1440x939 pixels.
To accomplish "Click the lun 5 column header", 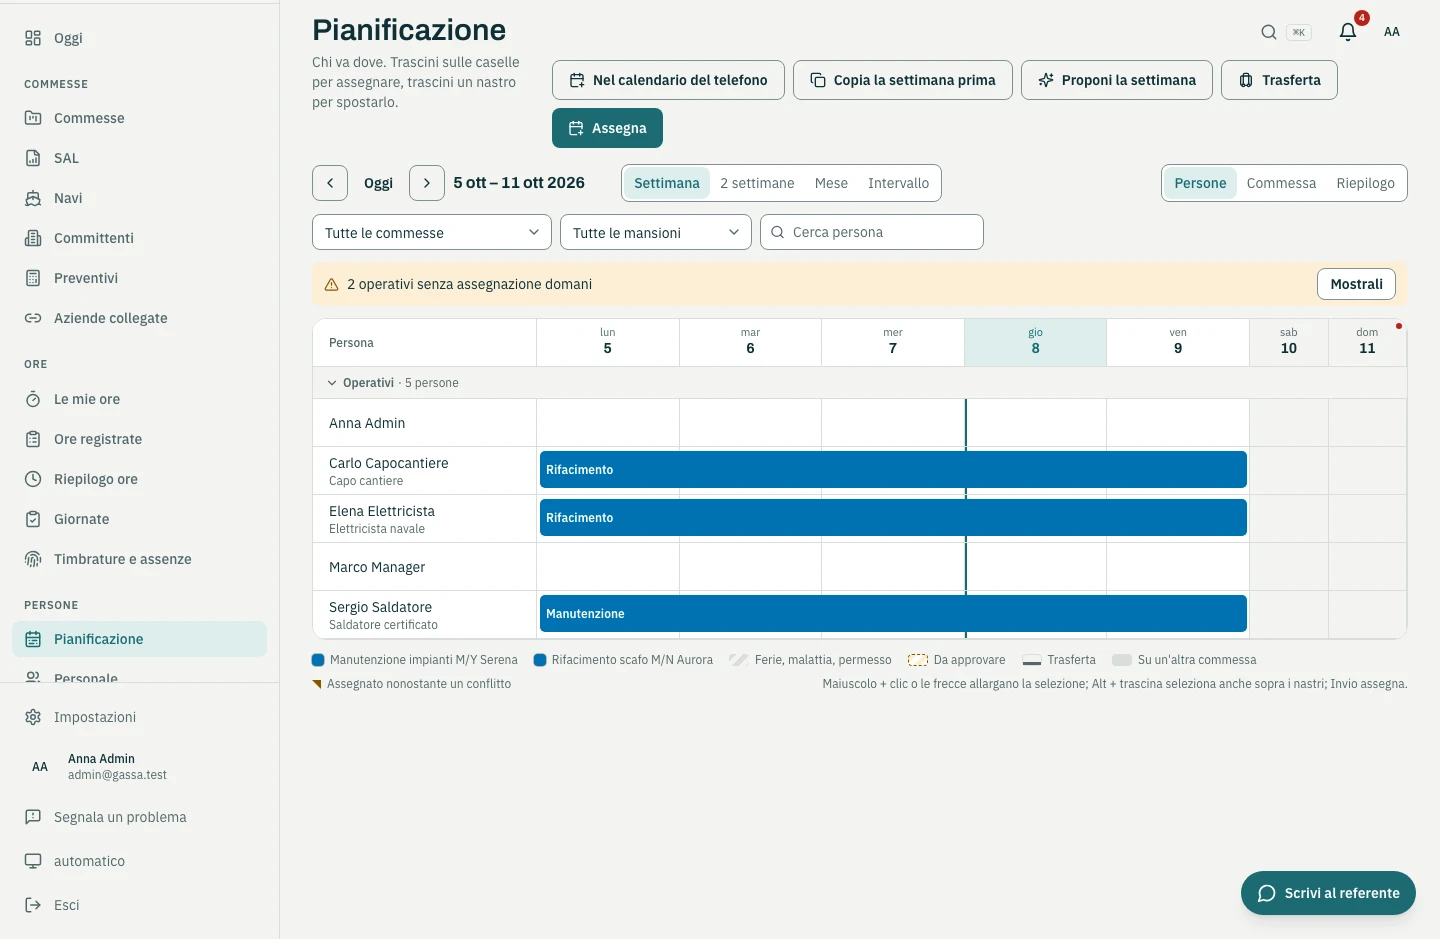I will click(607, 342).
